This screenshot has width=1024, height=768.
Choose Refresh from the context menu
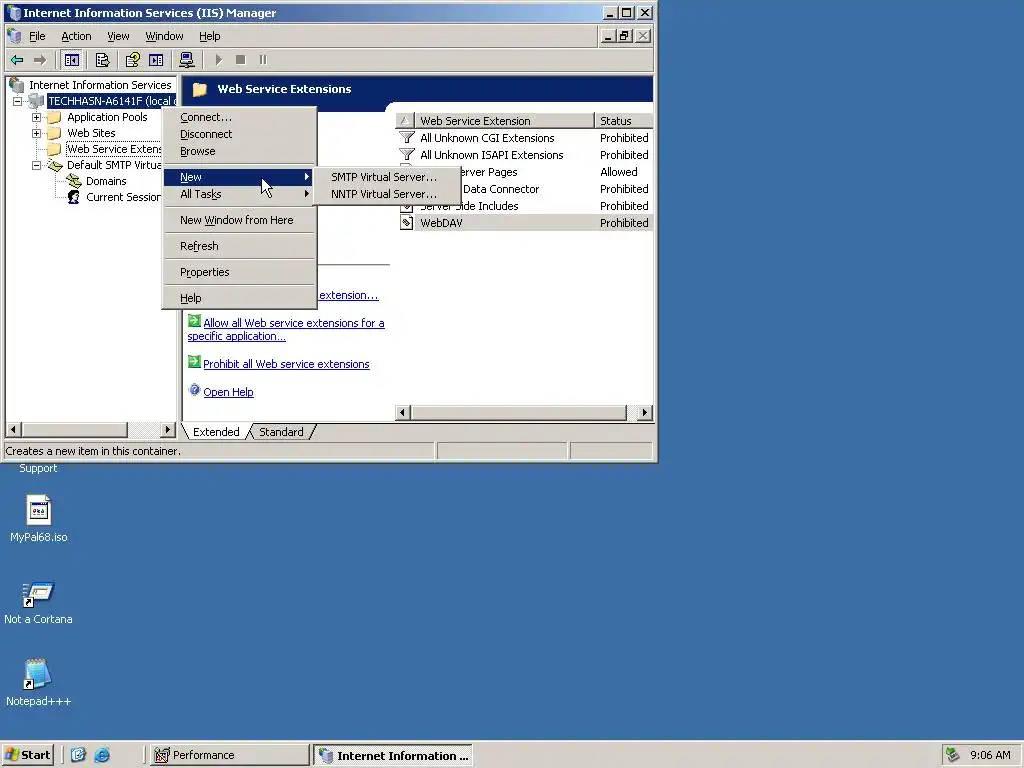pos(239,246)
